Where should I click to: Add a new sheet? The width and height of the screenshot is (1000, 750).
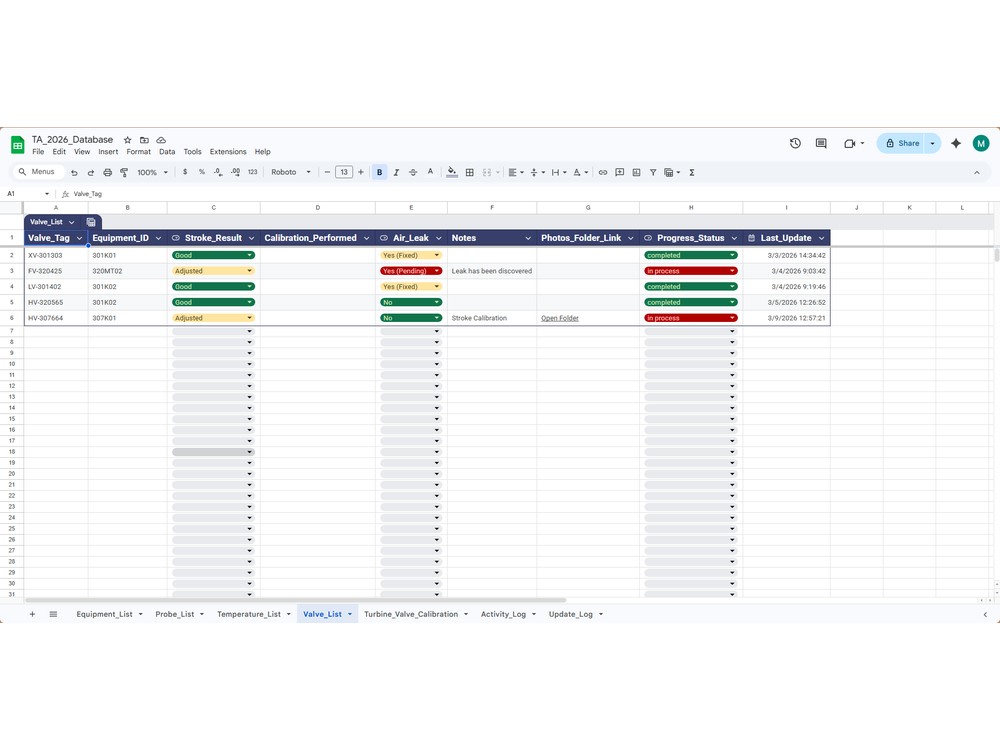[32, 614]
